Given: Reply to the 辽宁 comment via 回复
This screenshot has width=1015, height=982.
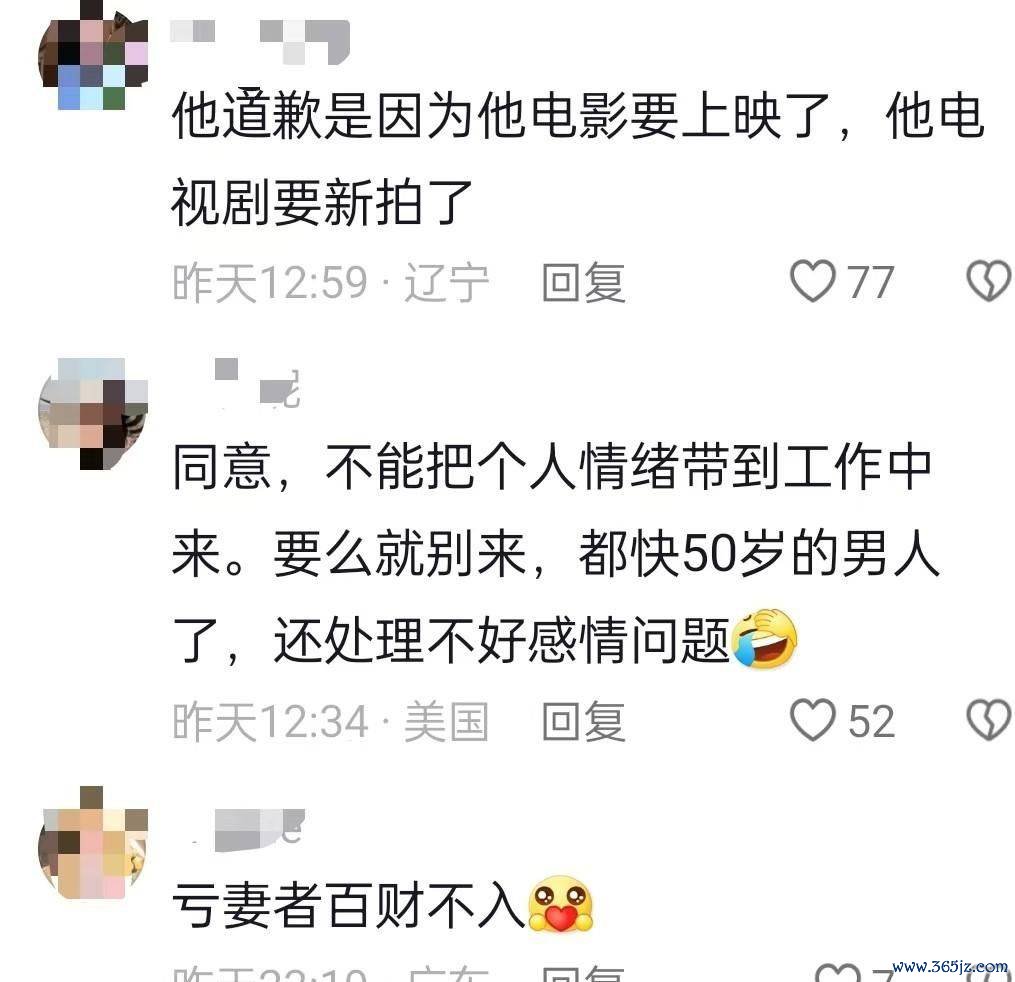Looking at the screenshot, I should (x=583, y=283).
